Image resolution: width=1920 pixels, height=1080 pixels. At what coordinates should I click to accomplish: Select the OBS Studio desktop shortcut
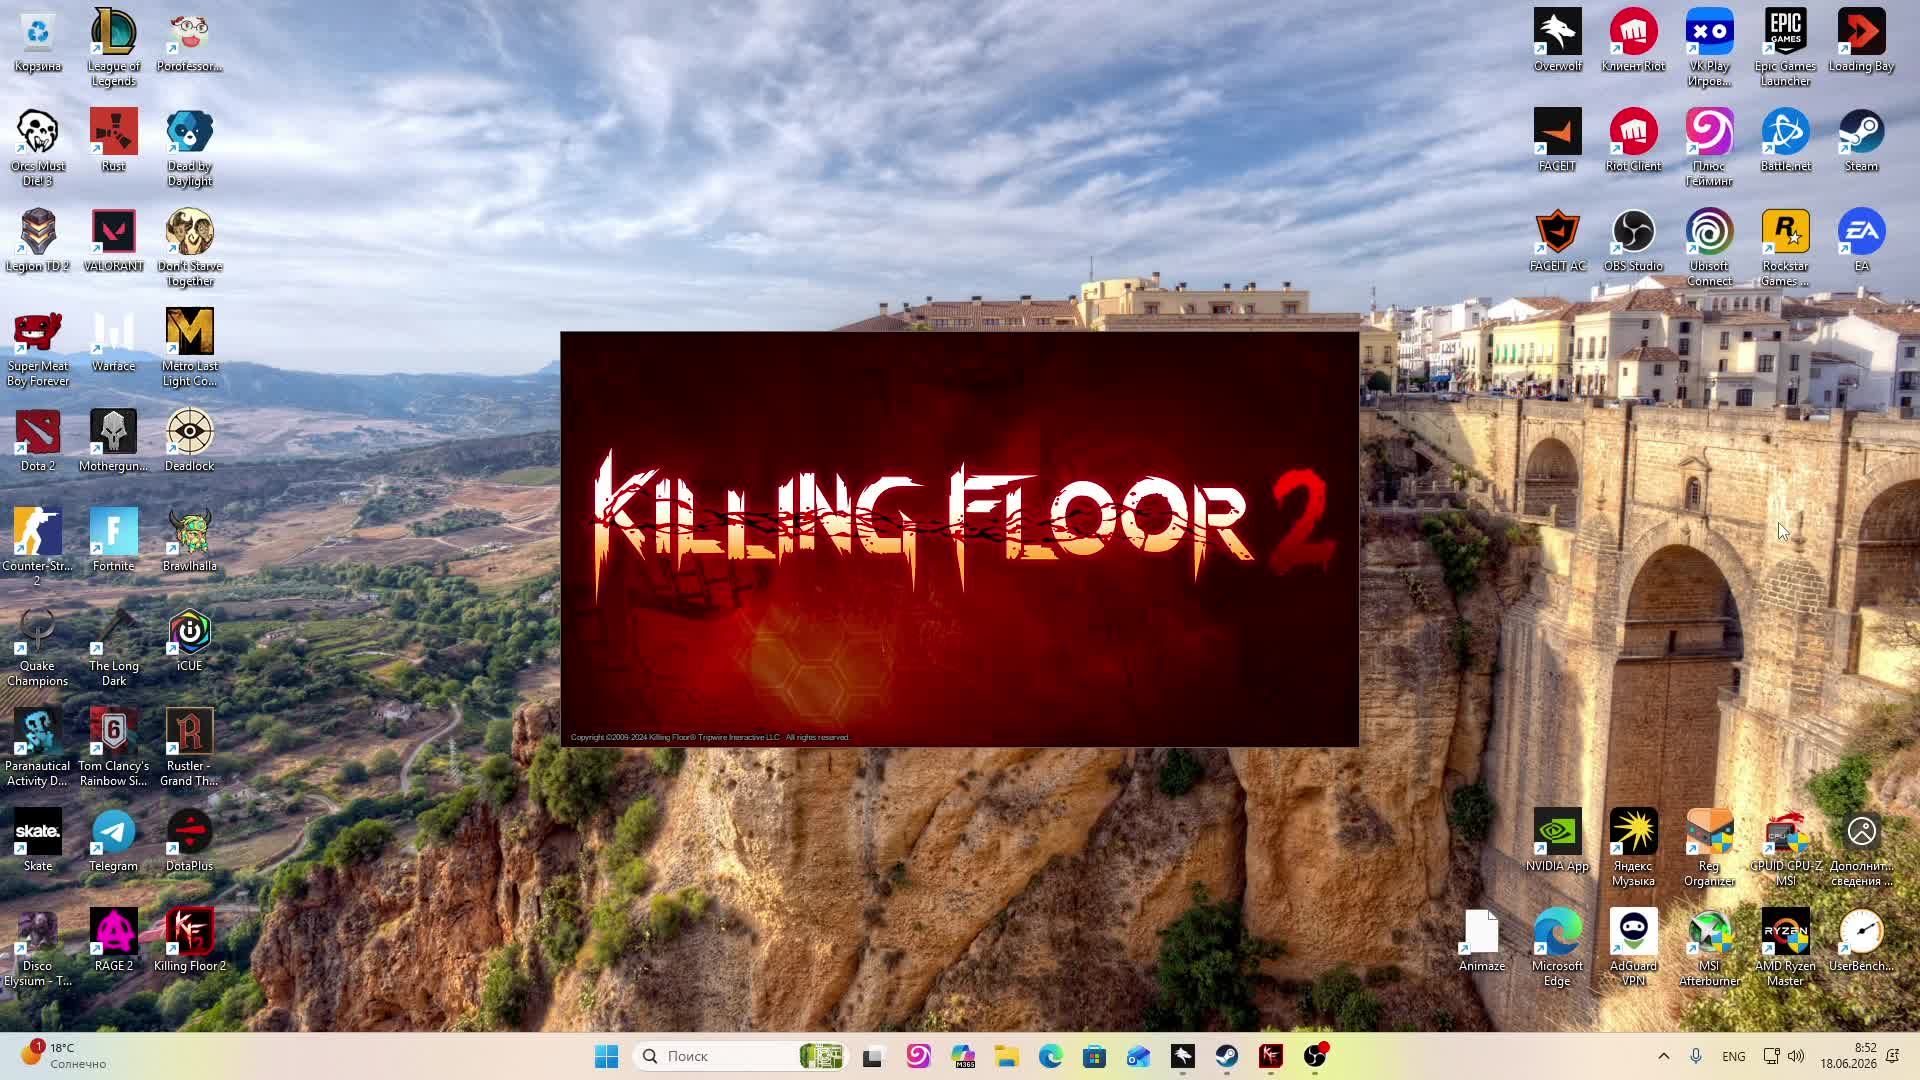click(1633, 240)
